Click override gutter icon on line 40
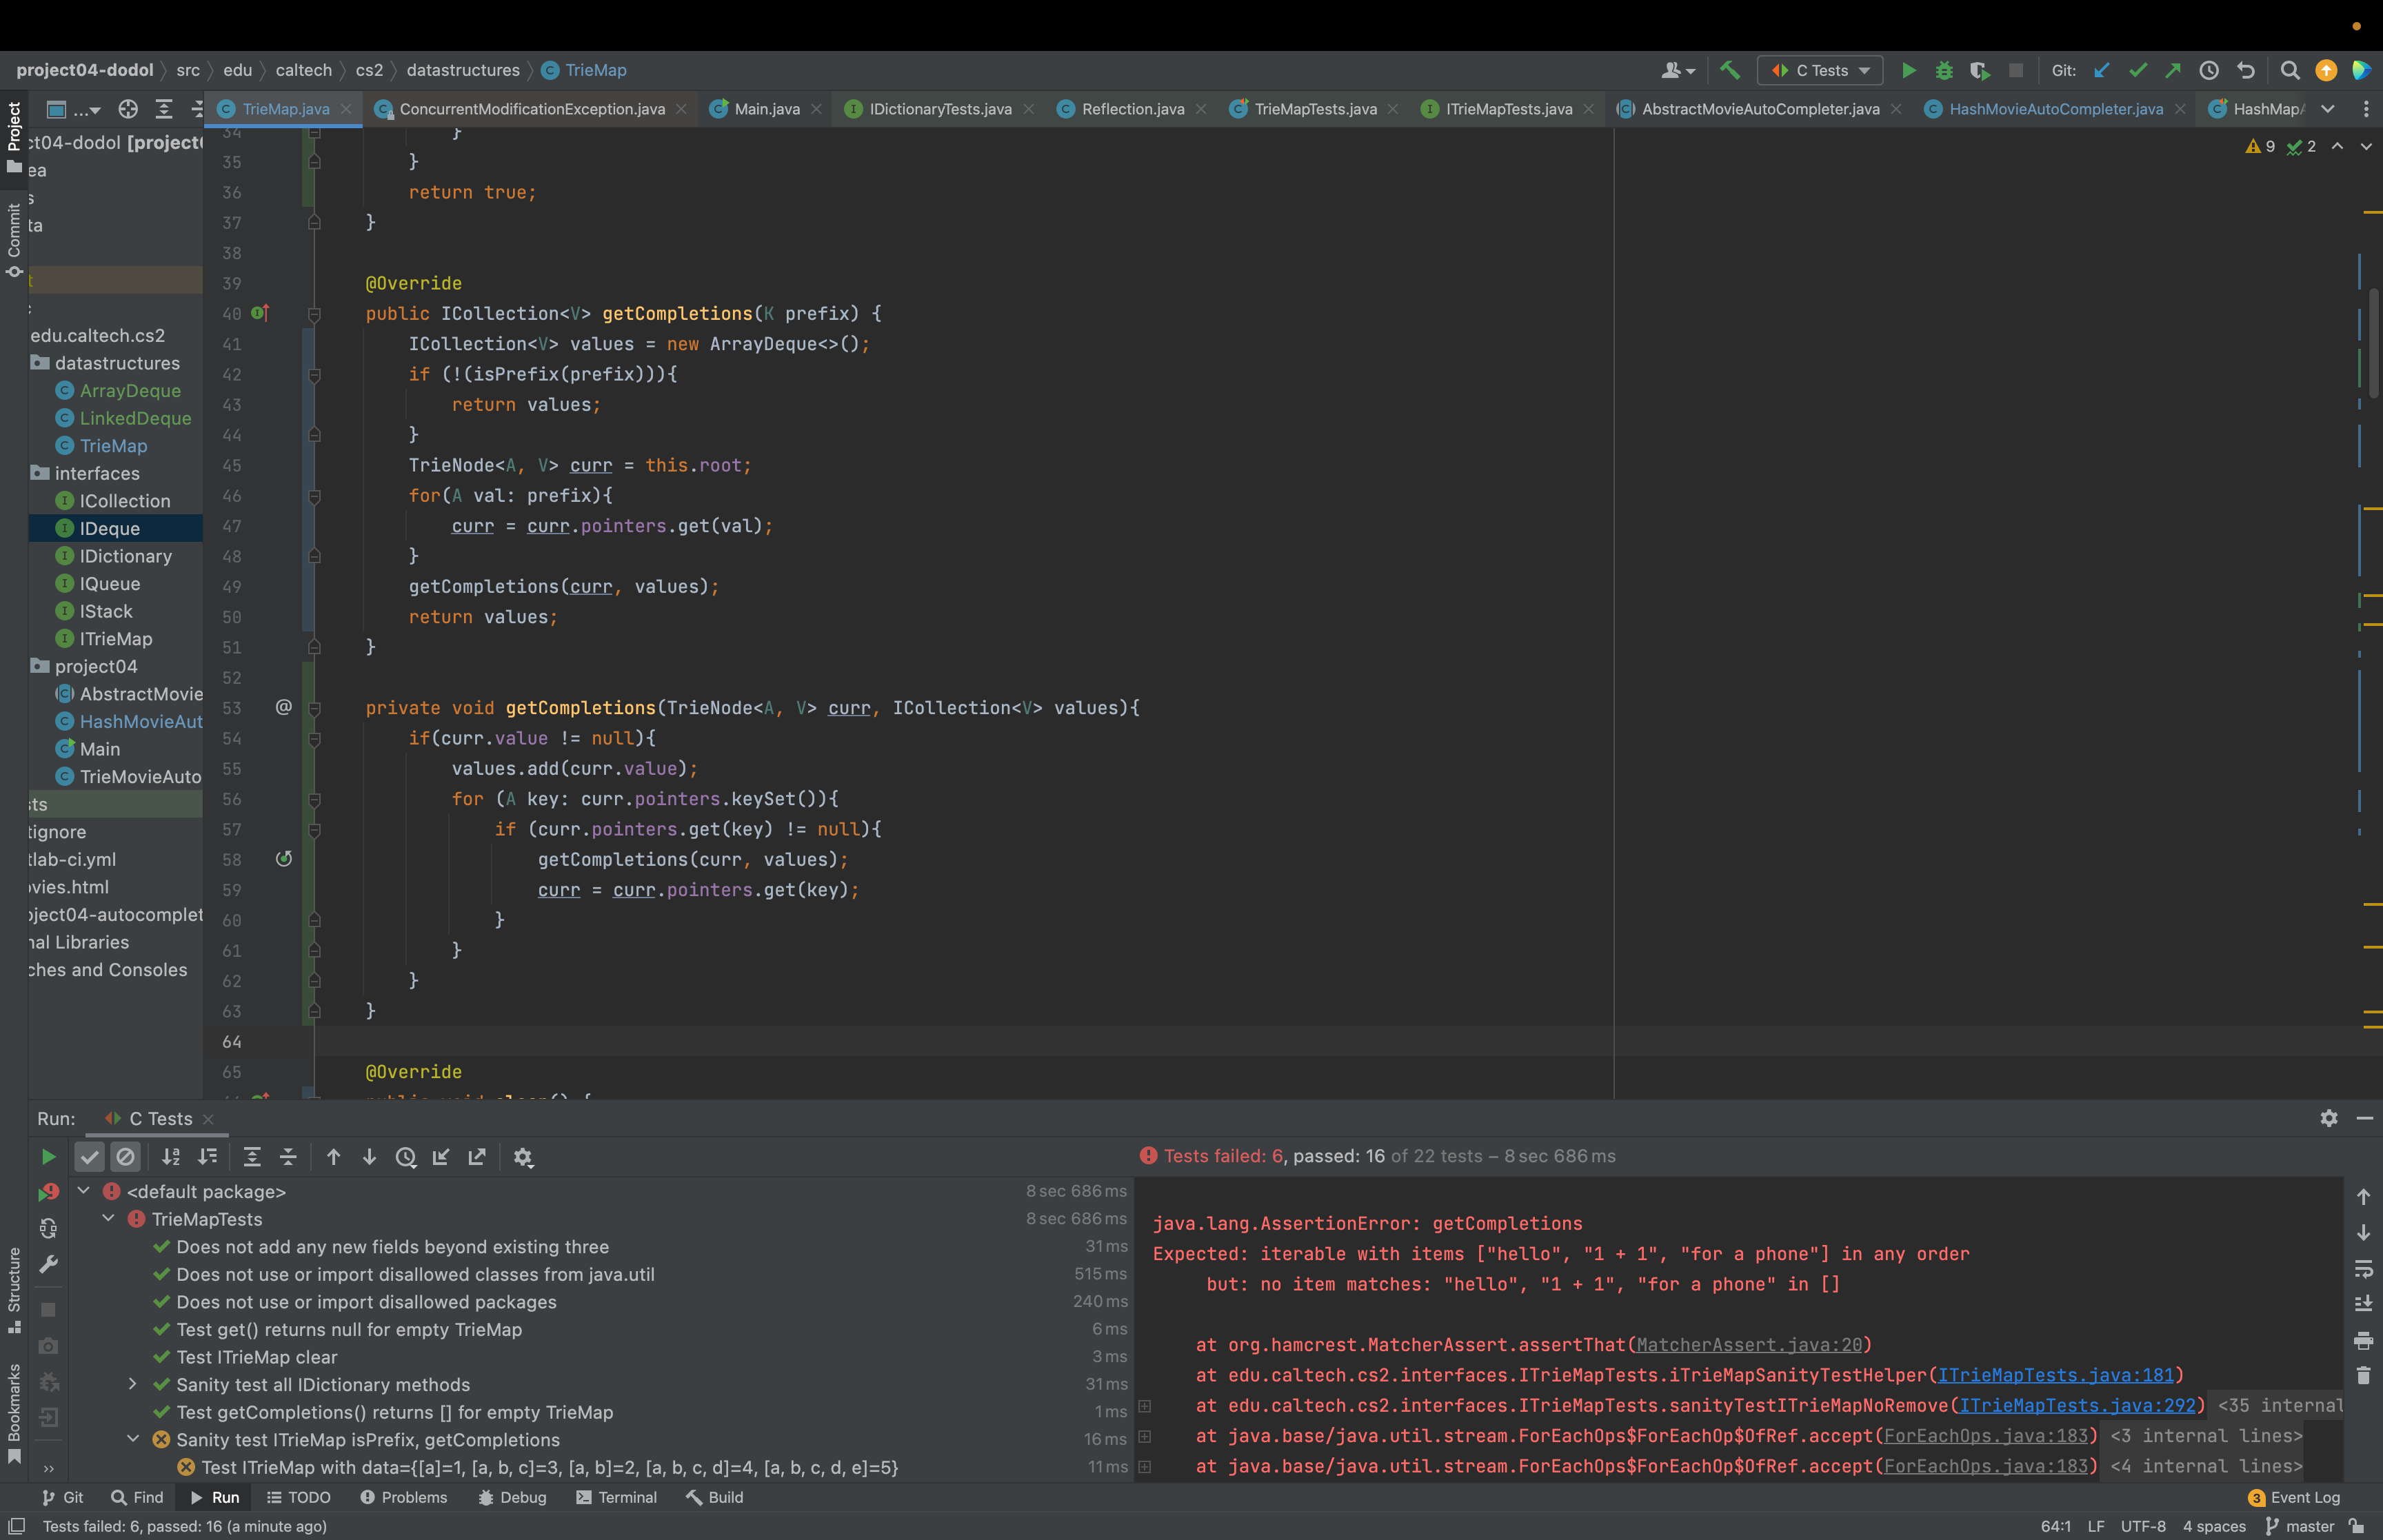 point(260,313)
